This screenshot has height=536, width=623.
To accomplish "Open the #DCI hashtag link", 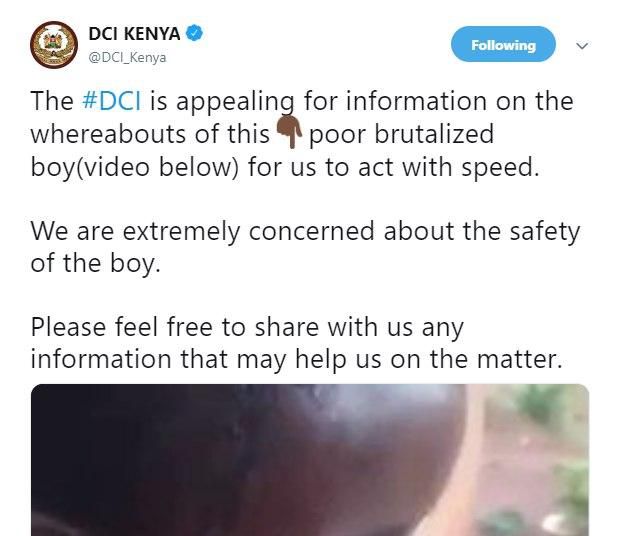I will (x=111, y=101).
